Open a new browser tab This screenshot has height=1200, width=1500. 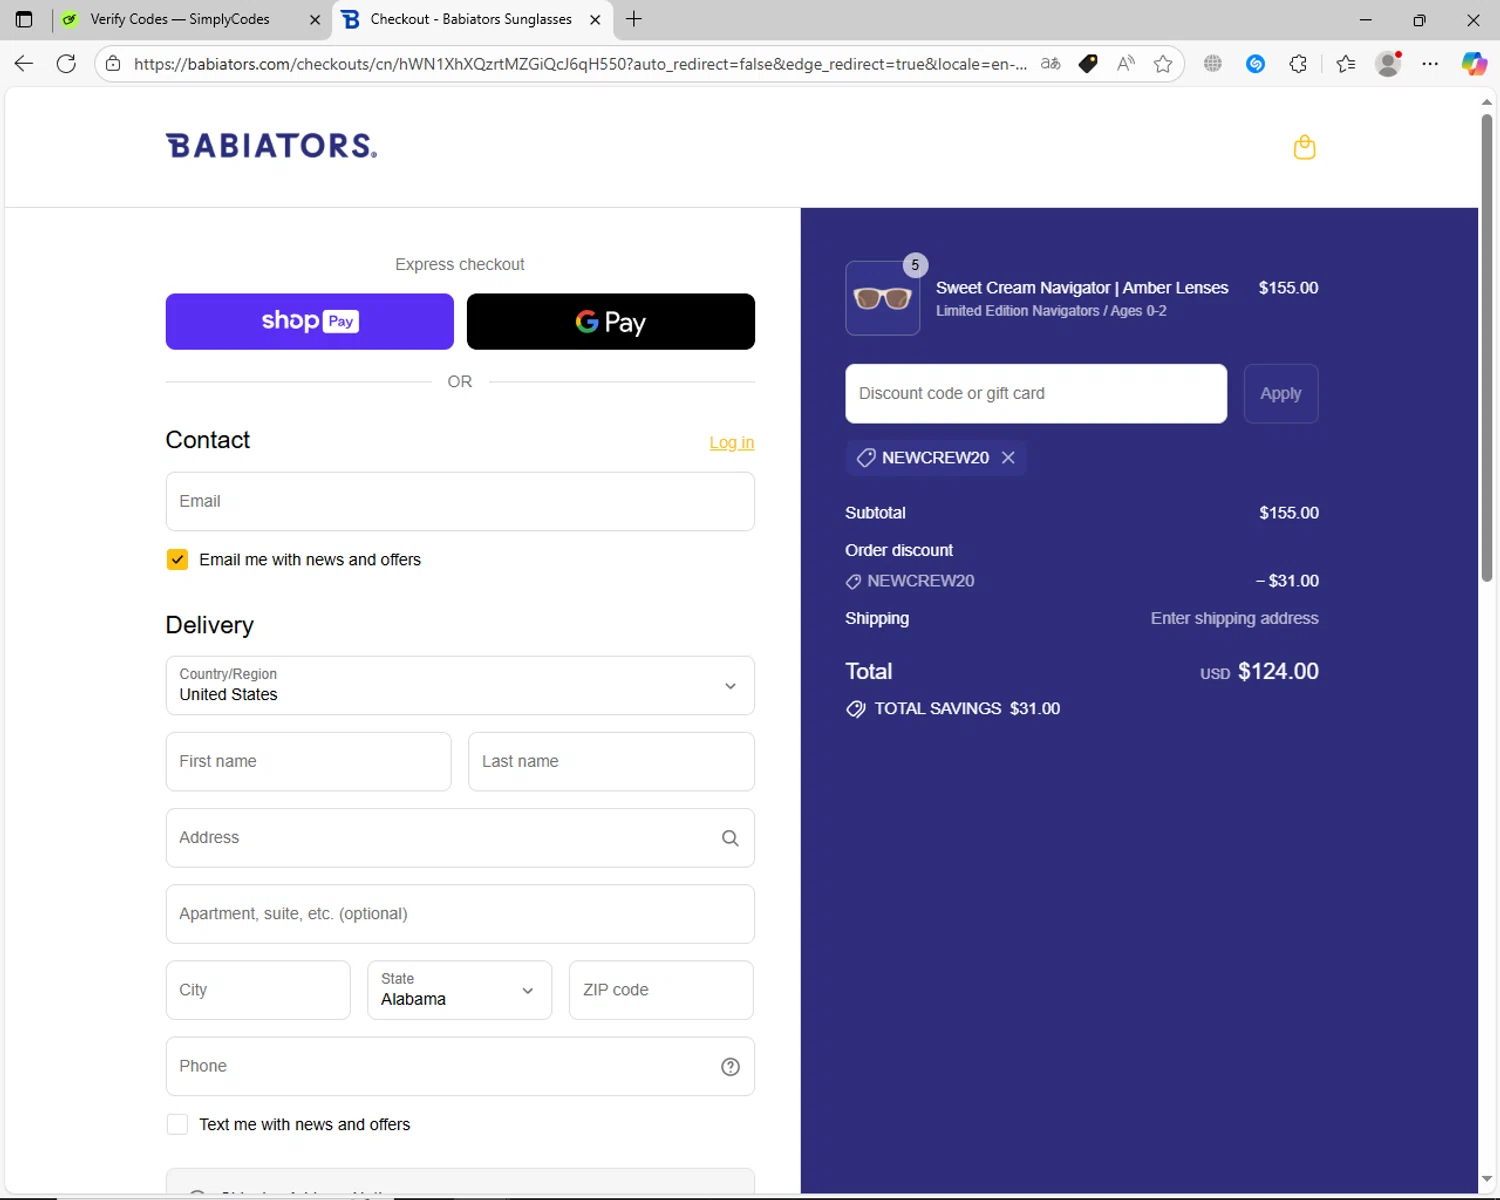tap(634, 19)
